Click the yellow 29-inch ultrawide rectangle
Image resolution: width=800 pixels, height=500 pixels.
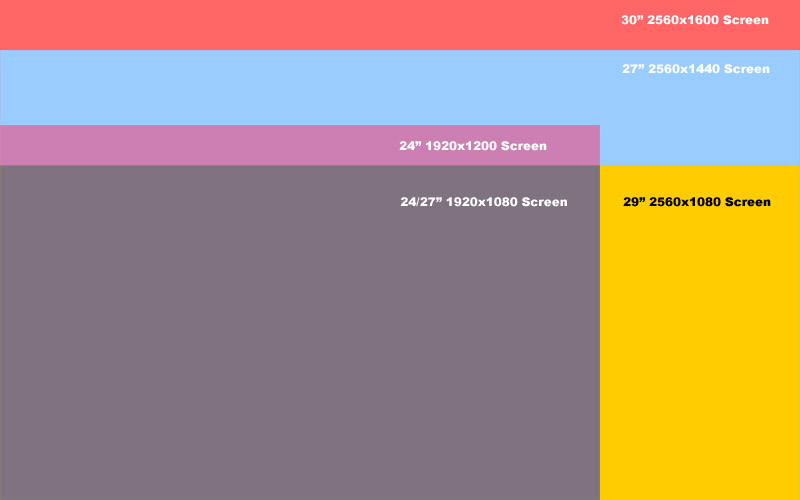[700, 350]
